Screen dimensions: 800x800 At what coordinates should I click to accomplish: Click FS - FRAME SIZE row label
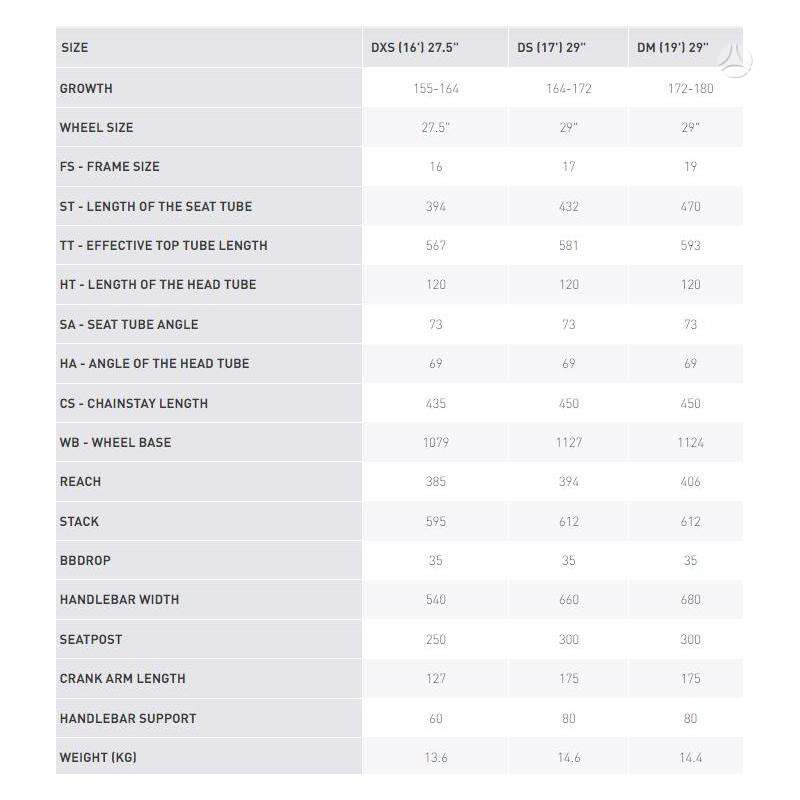point(110,167)
